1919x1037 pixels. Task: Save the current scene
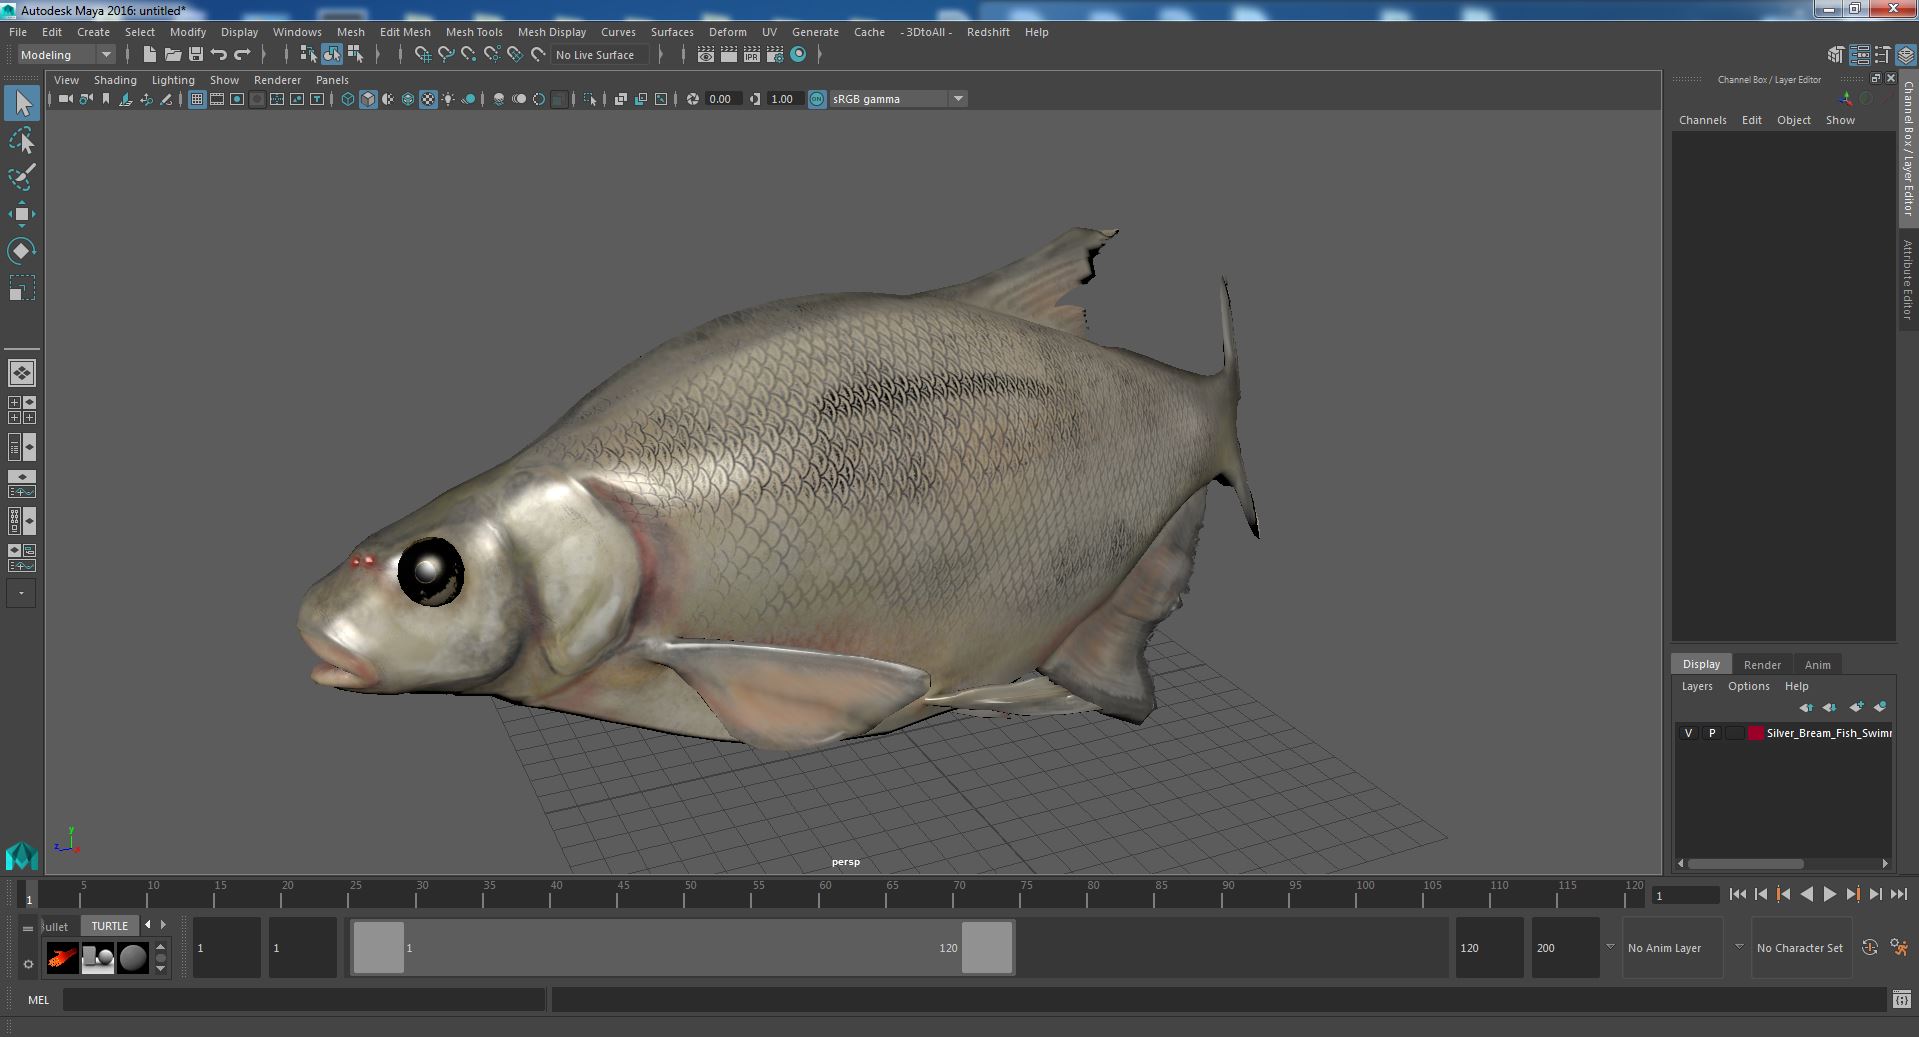(195, 54)
